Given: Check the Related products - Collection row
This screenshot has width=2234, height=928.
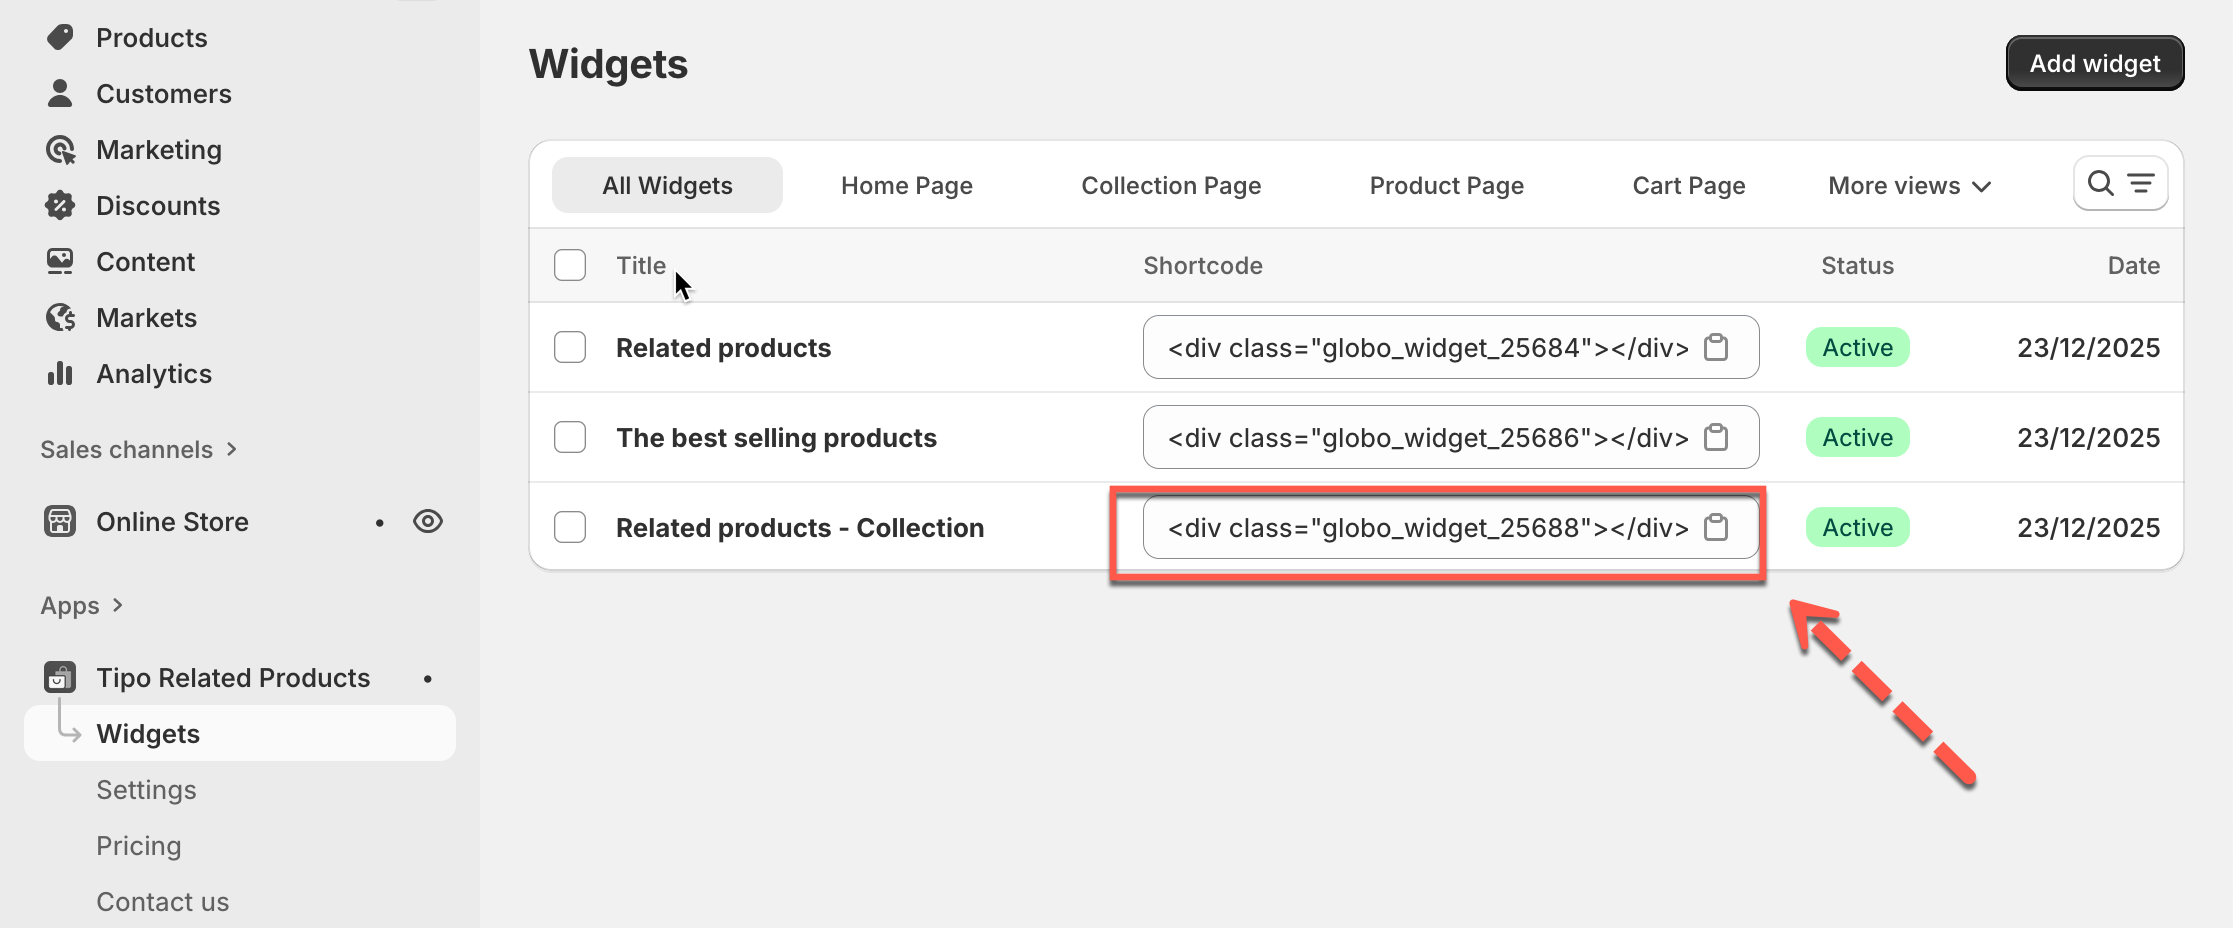Looking at the screenshot, I should 570,527.
